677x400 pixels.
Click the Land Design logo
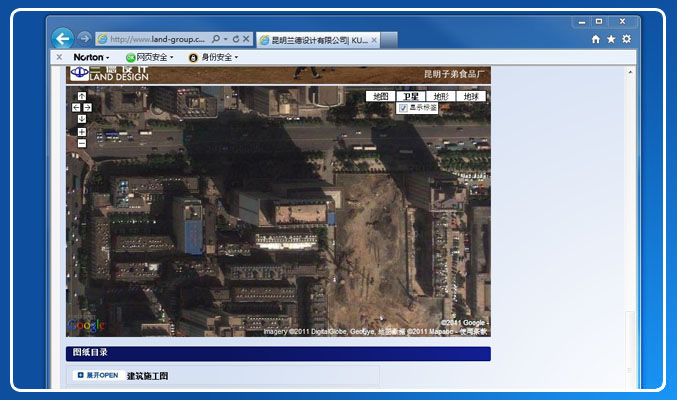click(110, 73)
